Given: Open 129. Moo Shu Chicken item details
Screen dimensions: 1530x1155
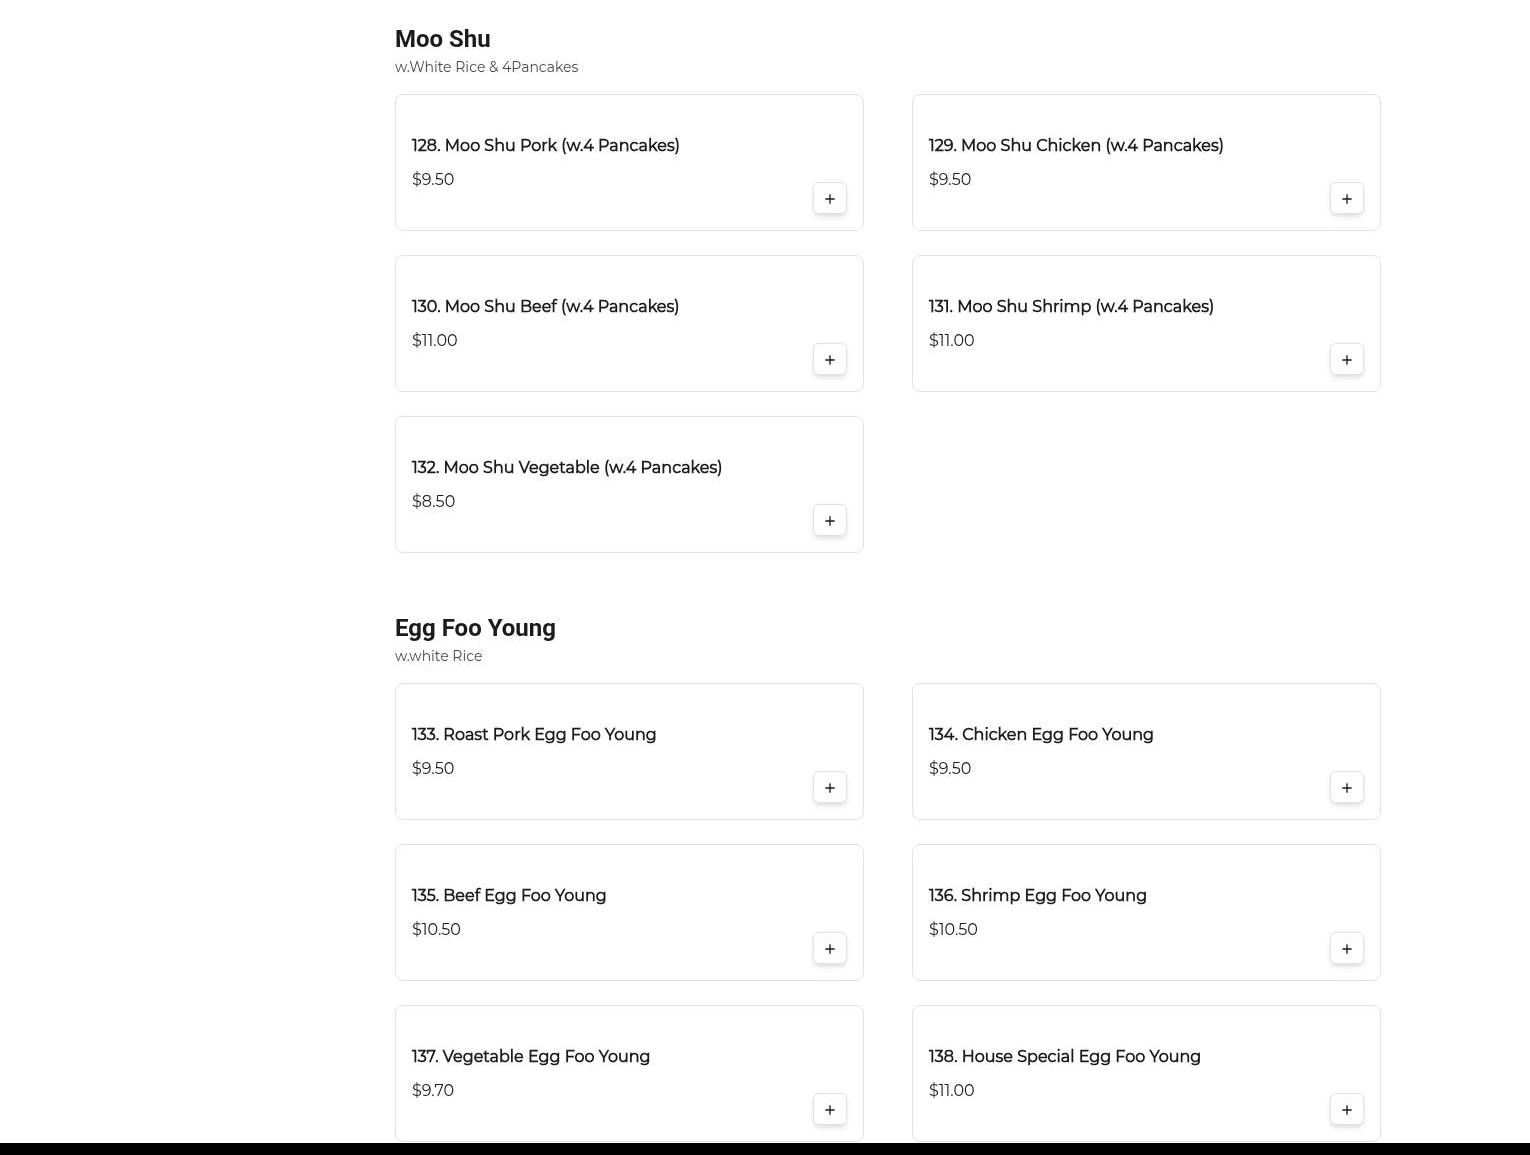Looking at the screenshot, I should (1075, 146).
